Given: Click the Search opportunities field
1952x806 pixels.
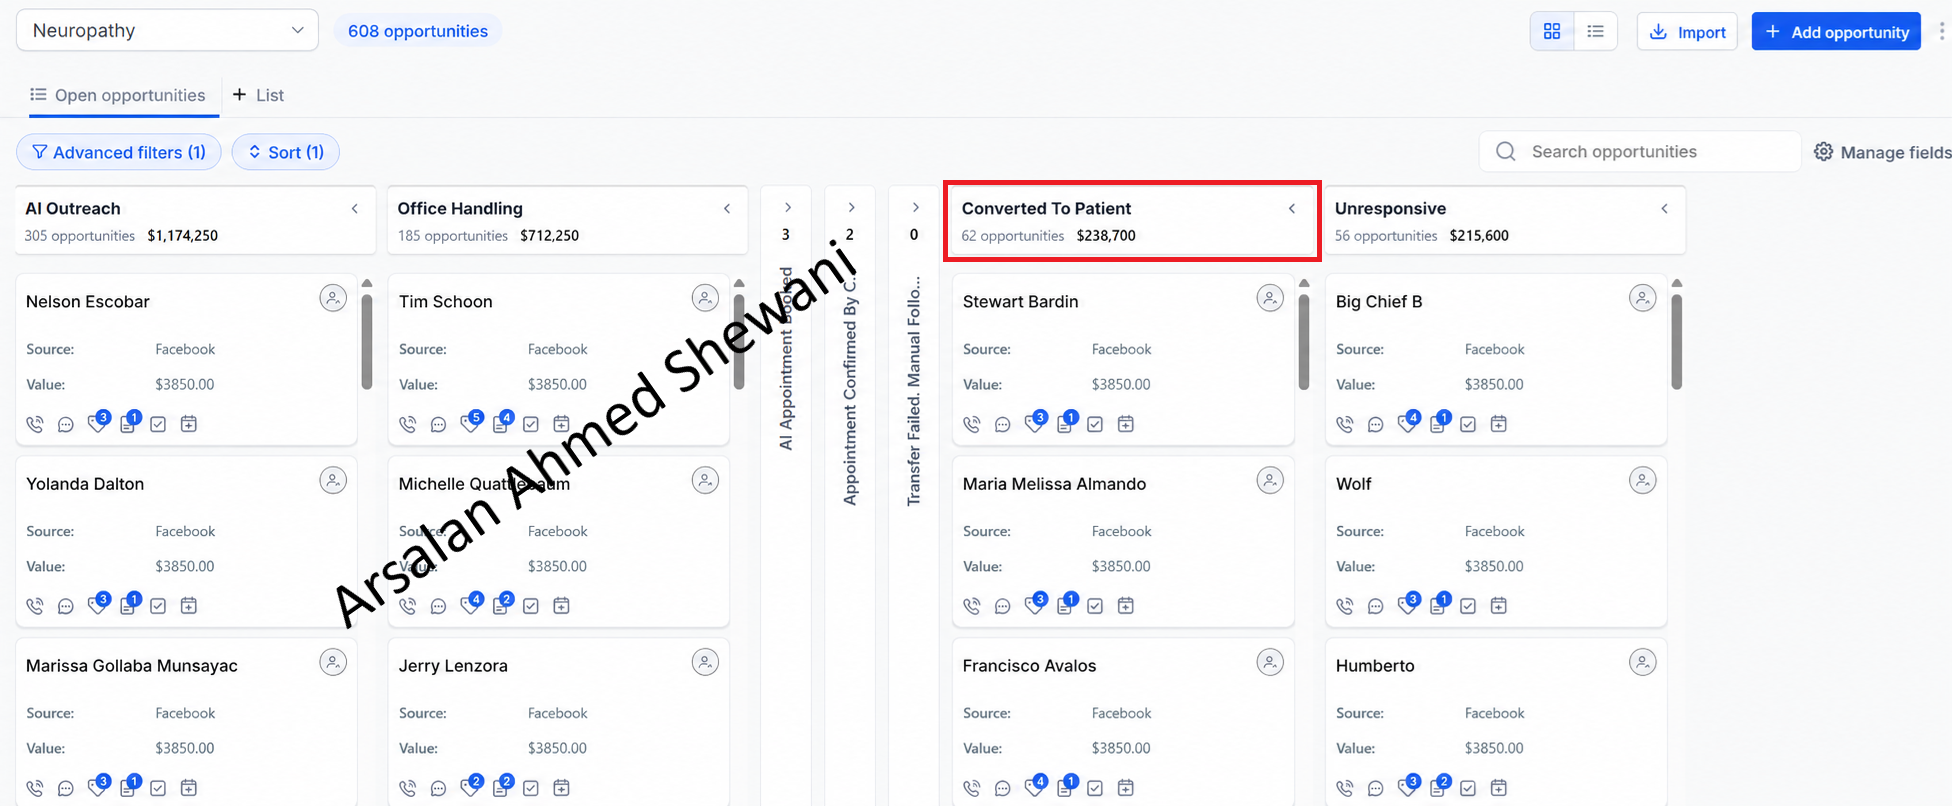Looking at the screenshot, I should 1640,151.
